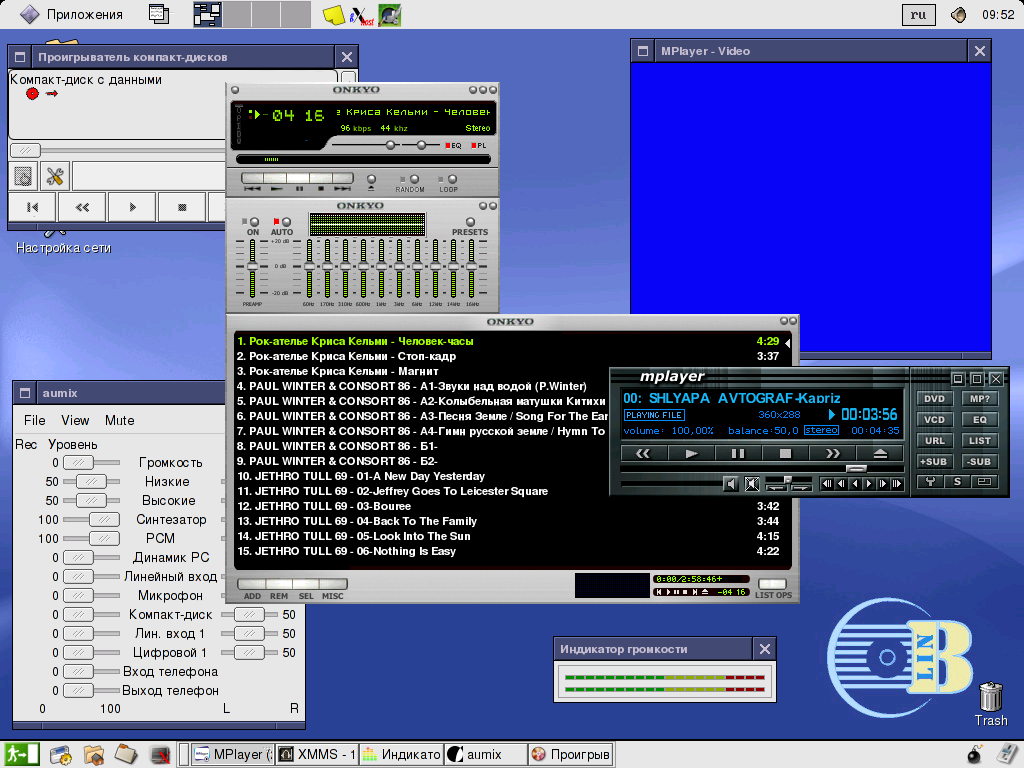Open the equalizer PRESETS menu
The image size is (1024, 768).
coord(470,223)
